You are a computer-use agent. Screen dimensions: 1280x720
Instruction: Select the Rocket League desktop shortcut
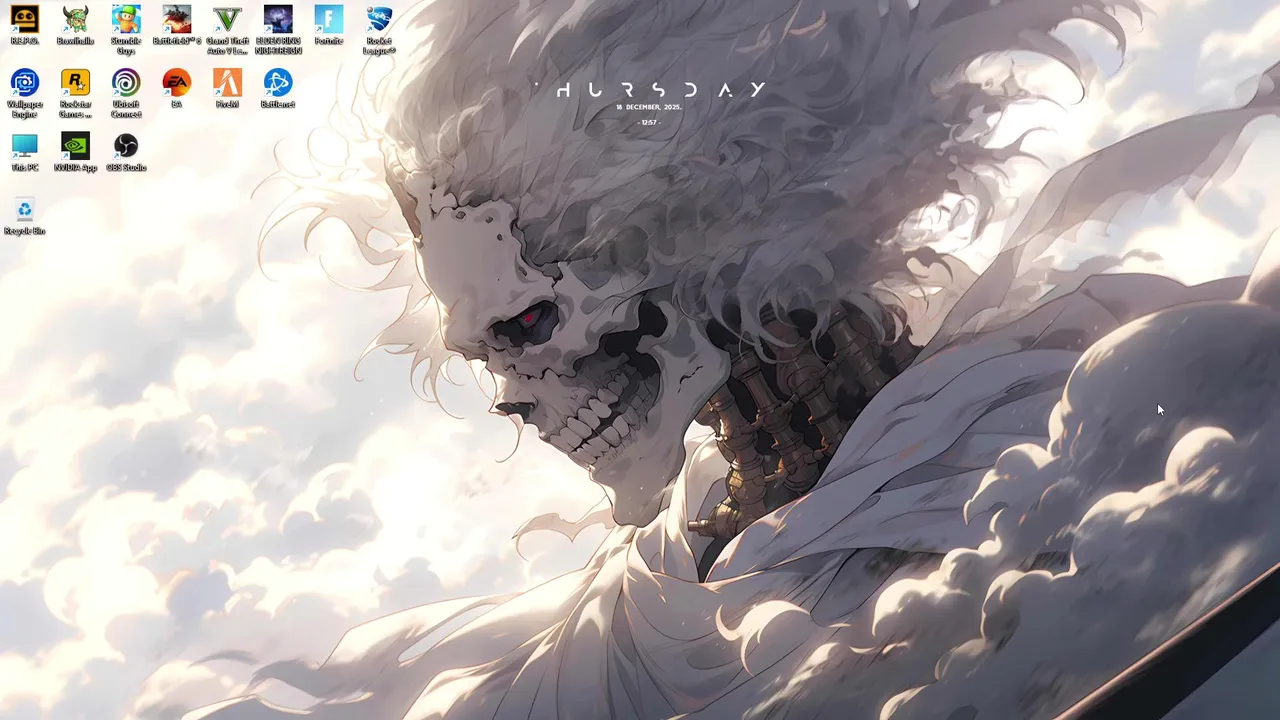(x=379, y=30)
